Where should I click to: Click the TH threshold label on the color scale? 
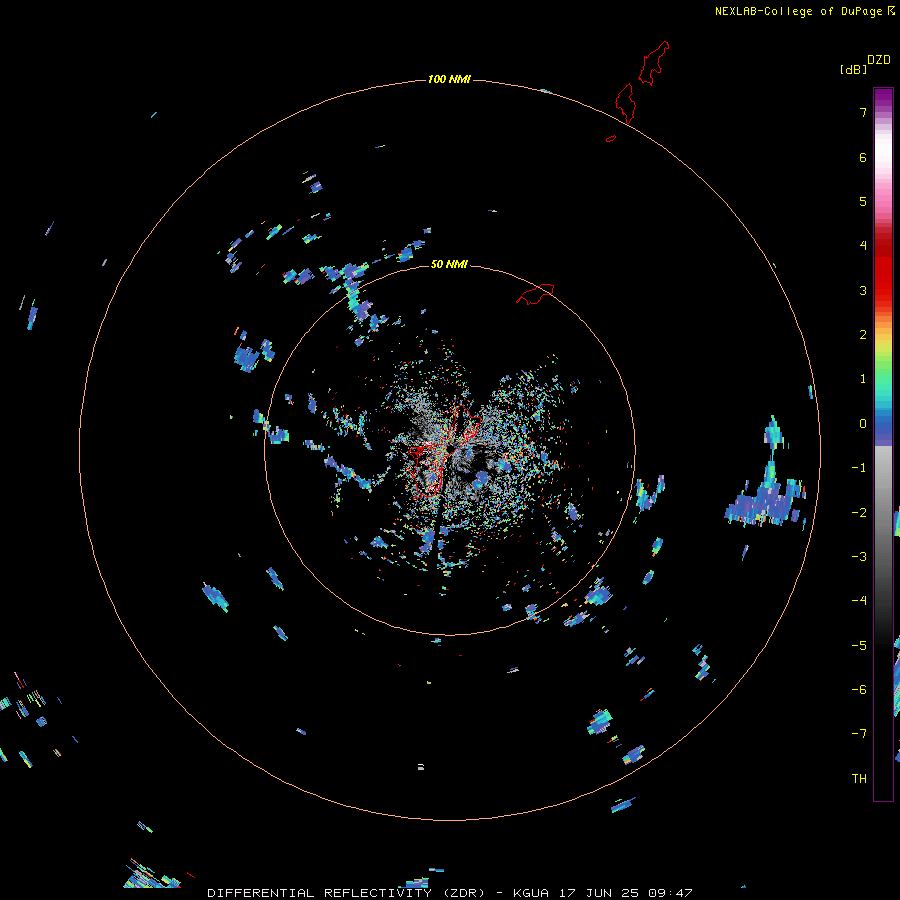click(859, 779)
